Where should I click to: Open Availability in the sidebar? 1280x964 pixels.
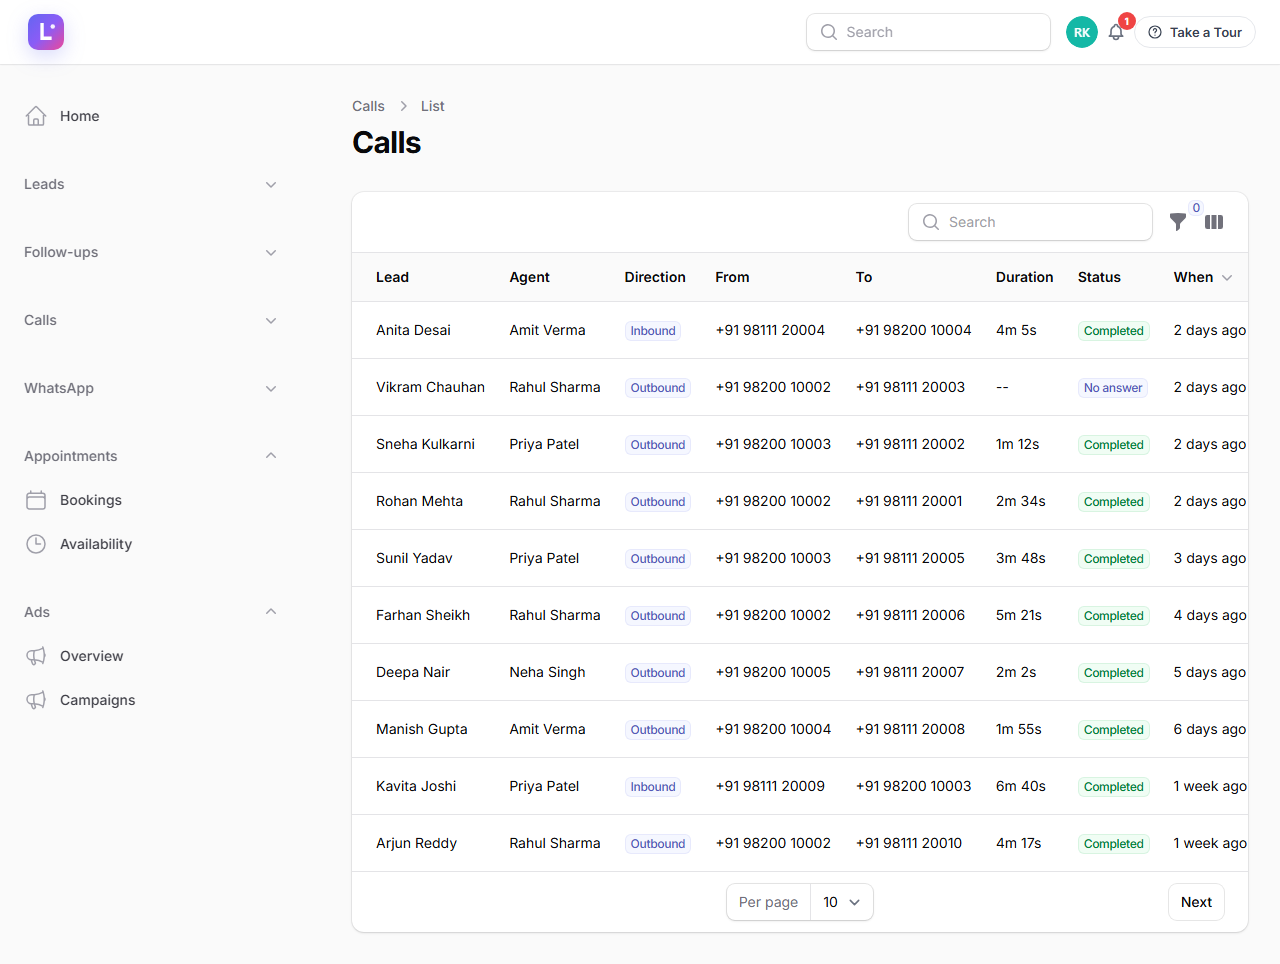150,544
